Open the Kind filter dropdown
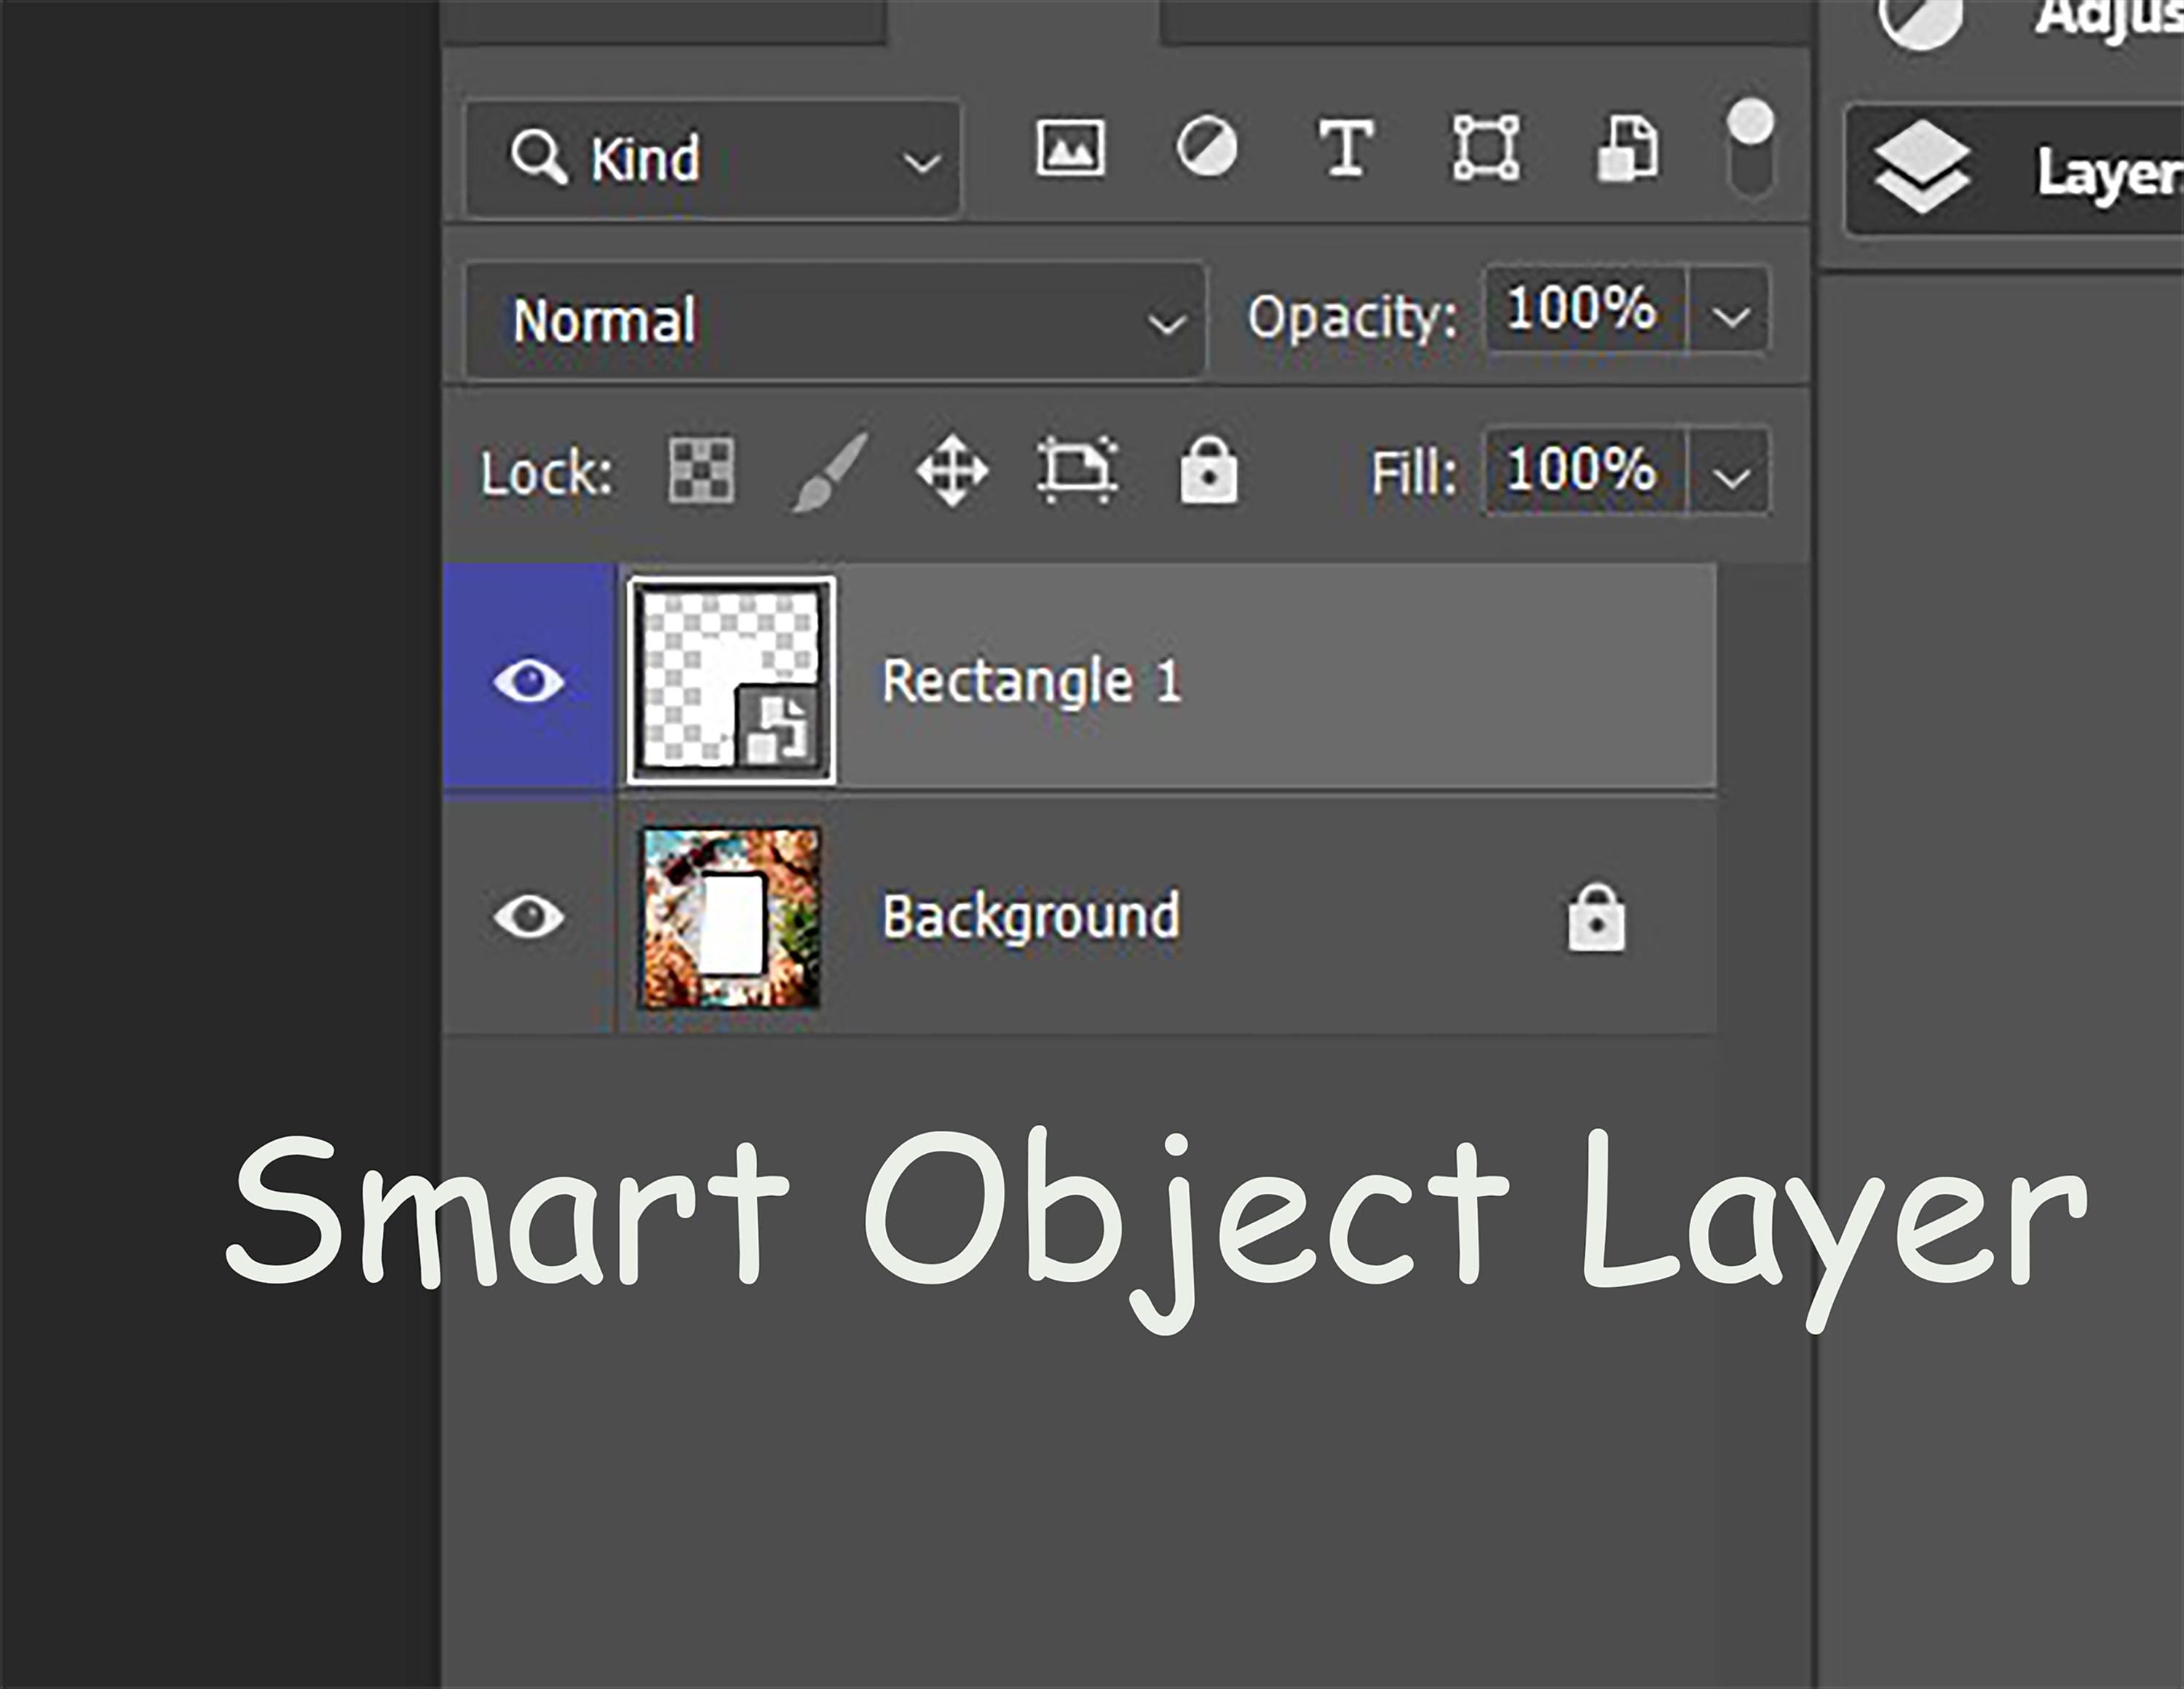Viewport: 2184px width, 1689px height. coord(713,158)
